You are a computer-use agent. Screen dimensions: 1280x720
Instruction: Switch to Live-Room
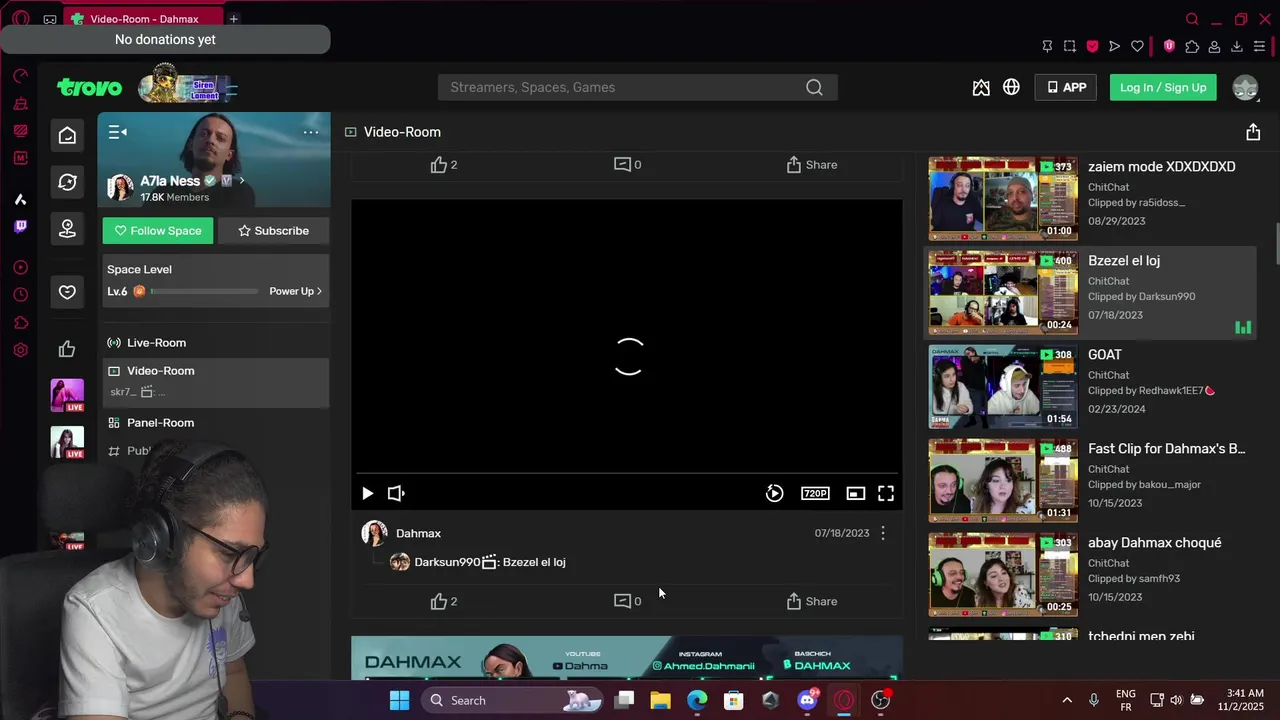(215, 343)
